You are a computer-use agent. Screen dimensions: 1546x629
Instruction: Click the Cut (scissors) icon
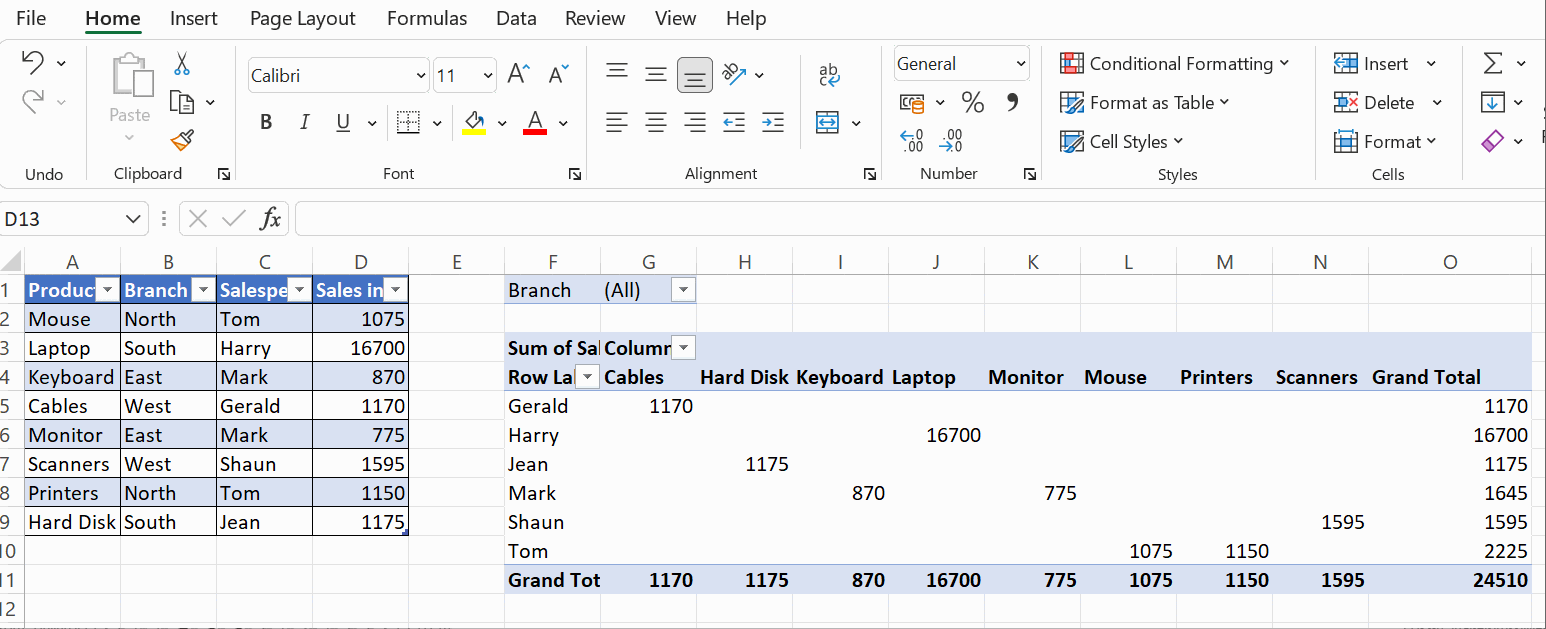[183, 63]
